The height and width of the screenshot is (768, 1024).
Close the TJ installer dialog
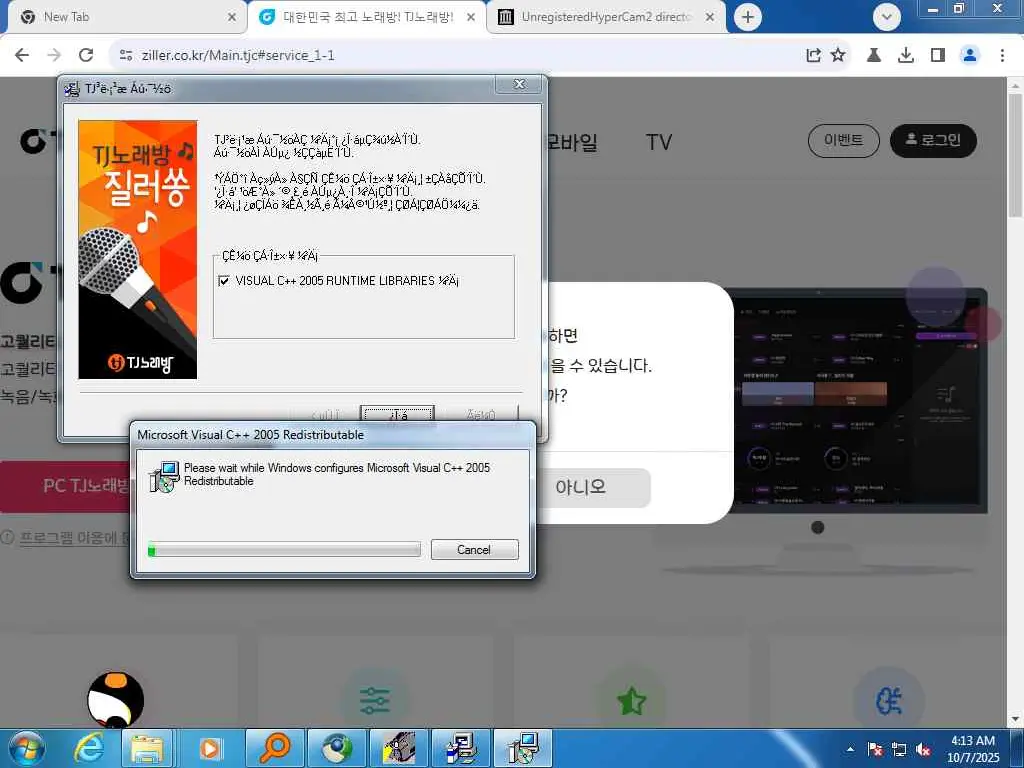[x=519, y=84]
